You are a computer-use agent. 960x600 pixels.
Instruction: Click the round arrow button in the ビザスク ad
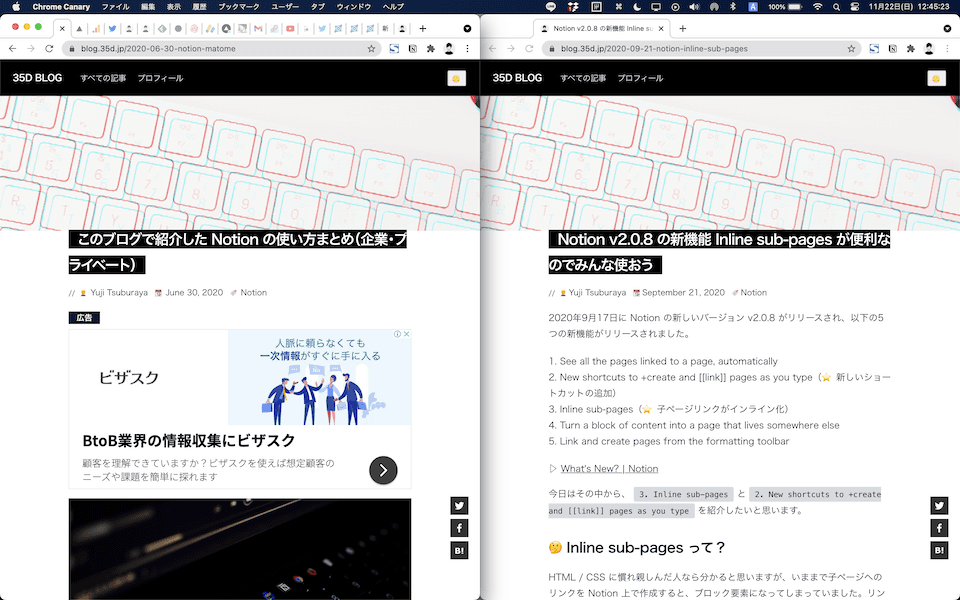tap(383, 470)
